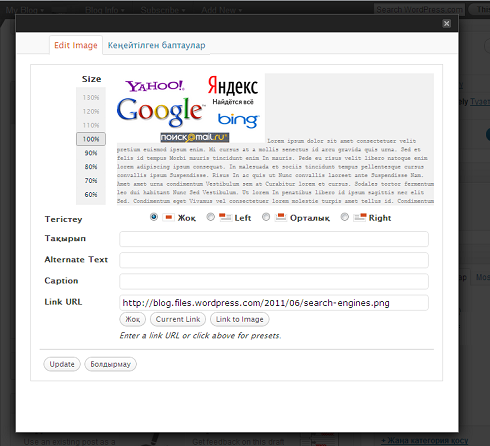Click the Current Link preset button
The height and width of the screenshot is (446, 490).
pyautogui.click(x=178, y=319)
